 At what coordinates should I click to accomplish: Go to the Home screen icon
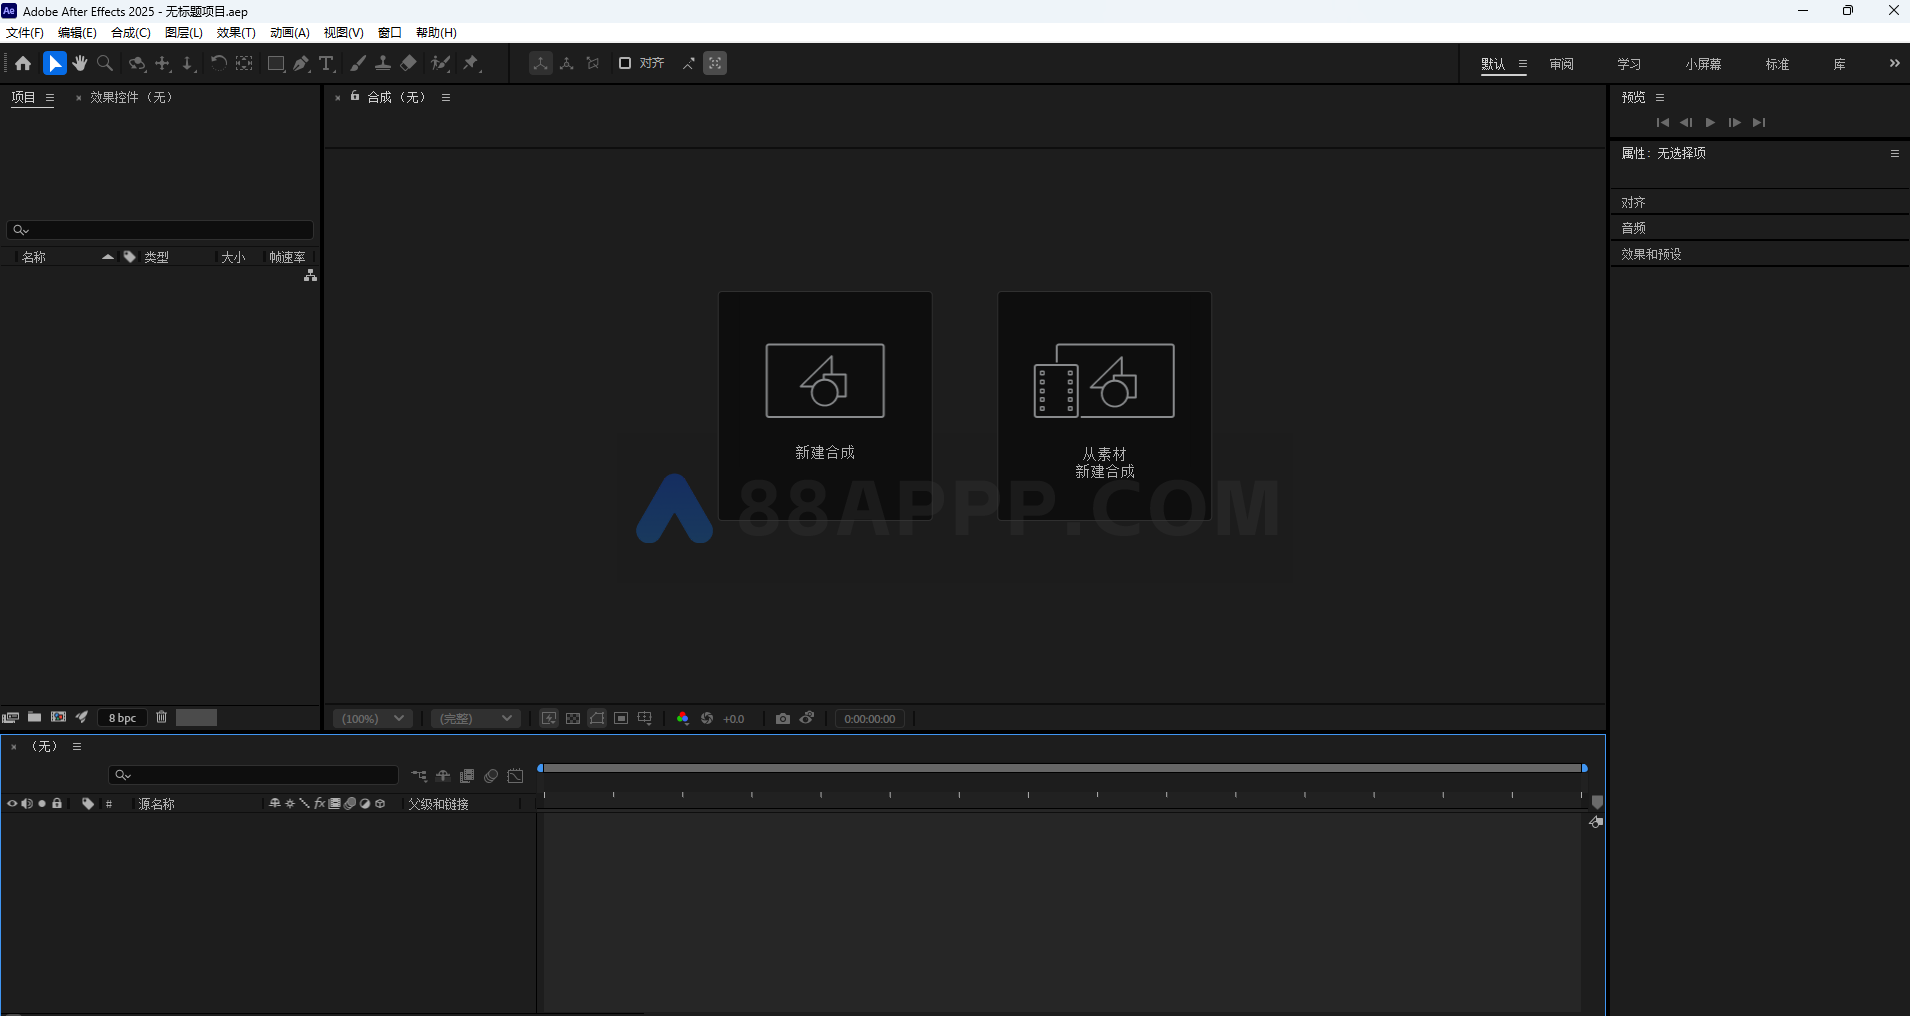click(x=23, y=63)
